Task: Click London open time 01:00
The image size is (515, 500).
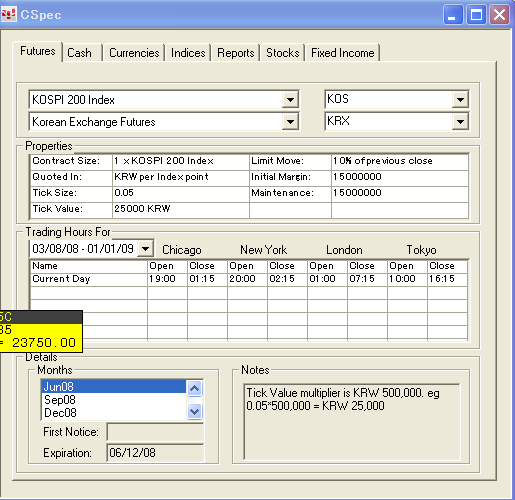Action: [327, 279]
